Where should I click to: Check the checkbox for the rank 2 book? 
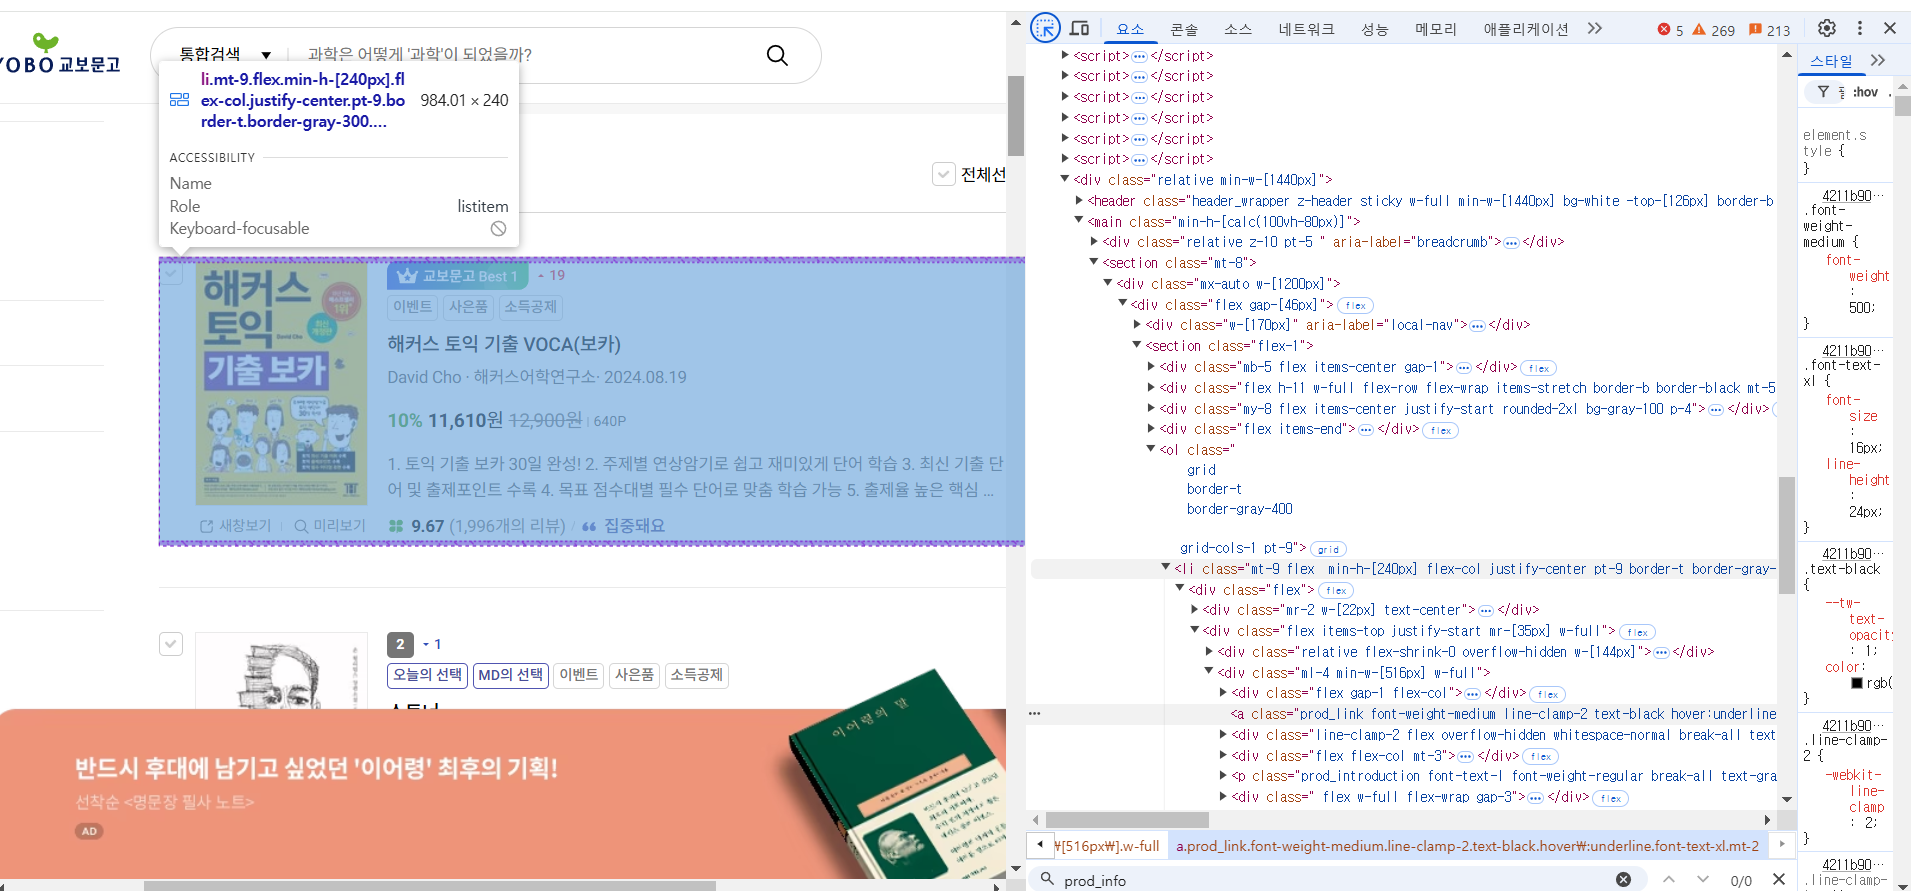click(171, 644)
